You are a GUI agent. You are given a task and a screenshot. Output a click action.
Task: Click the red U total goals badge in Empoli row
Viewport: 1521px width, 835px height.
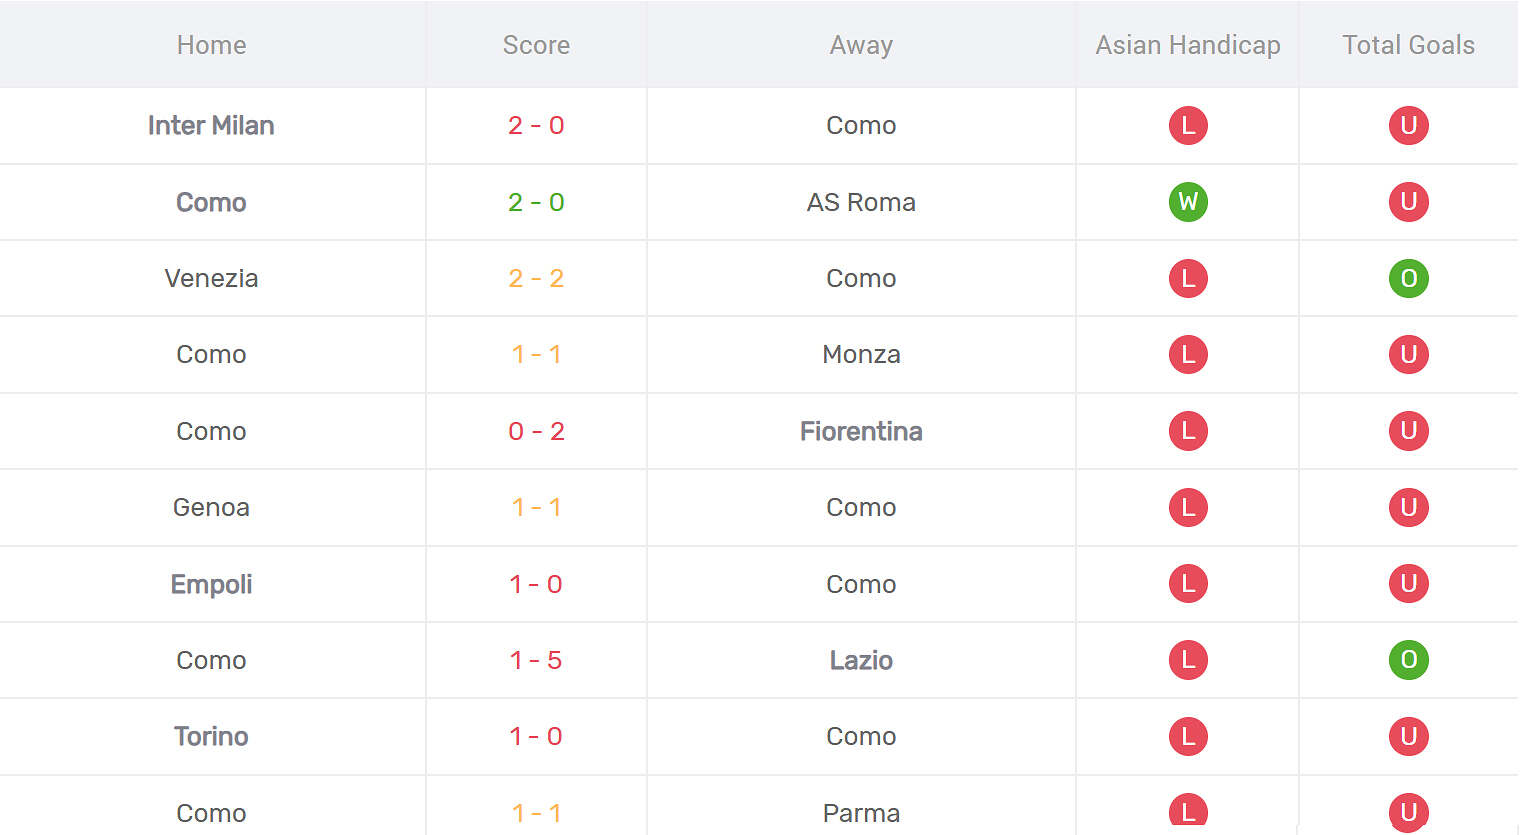1408,584
